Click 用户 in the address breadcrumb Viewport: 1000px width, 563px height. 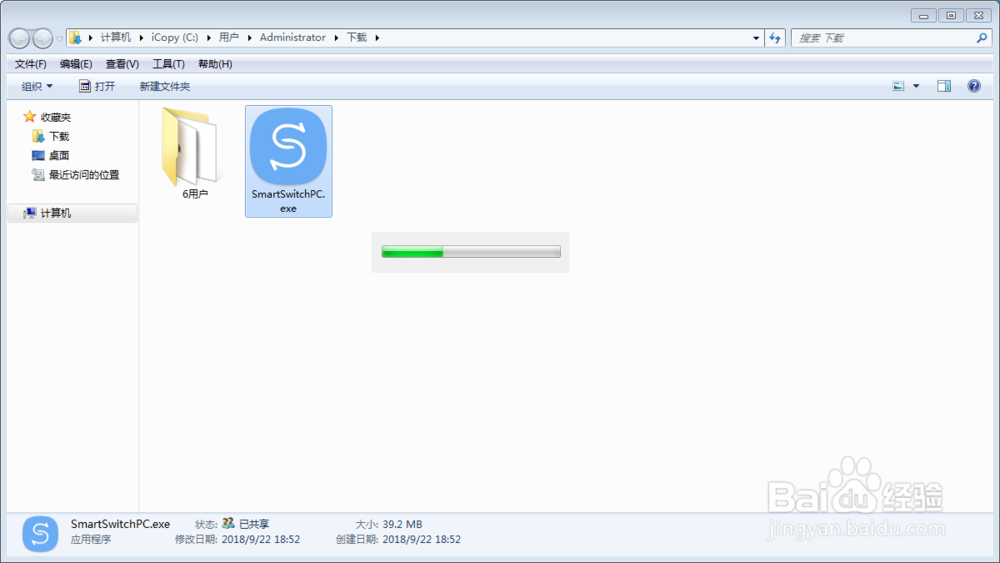[229, 38]
